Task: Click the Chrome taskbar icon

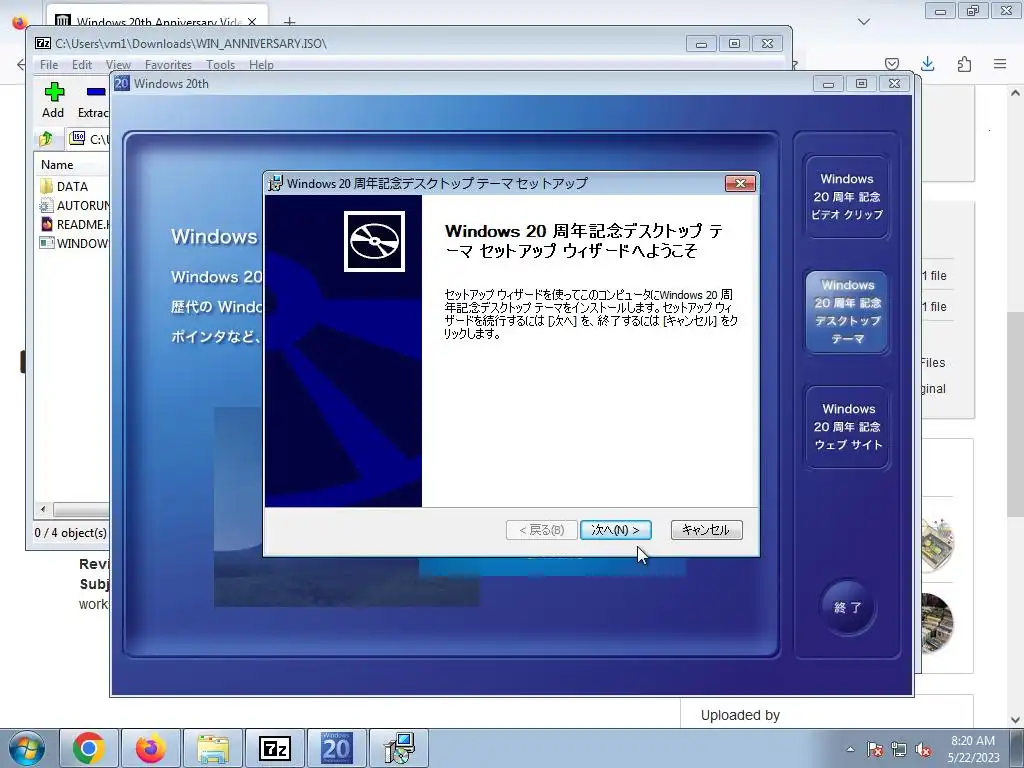Action: (89, 748)
